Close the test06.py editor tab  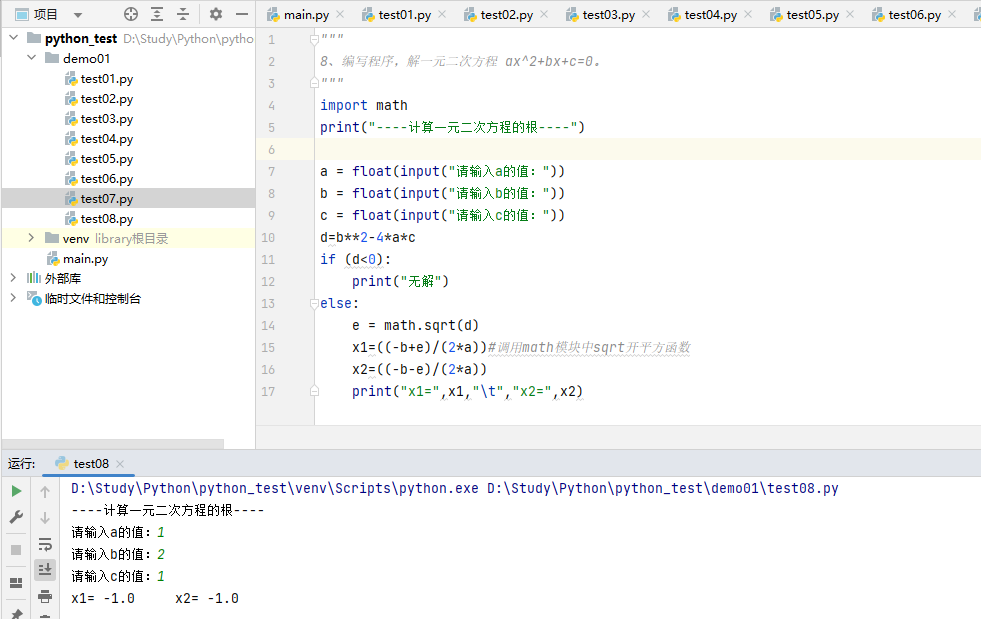click(952, 14)
